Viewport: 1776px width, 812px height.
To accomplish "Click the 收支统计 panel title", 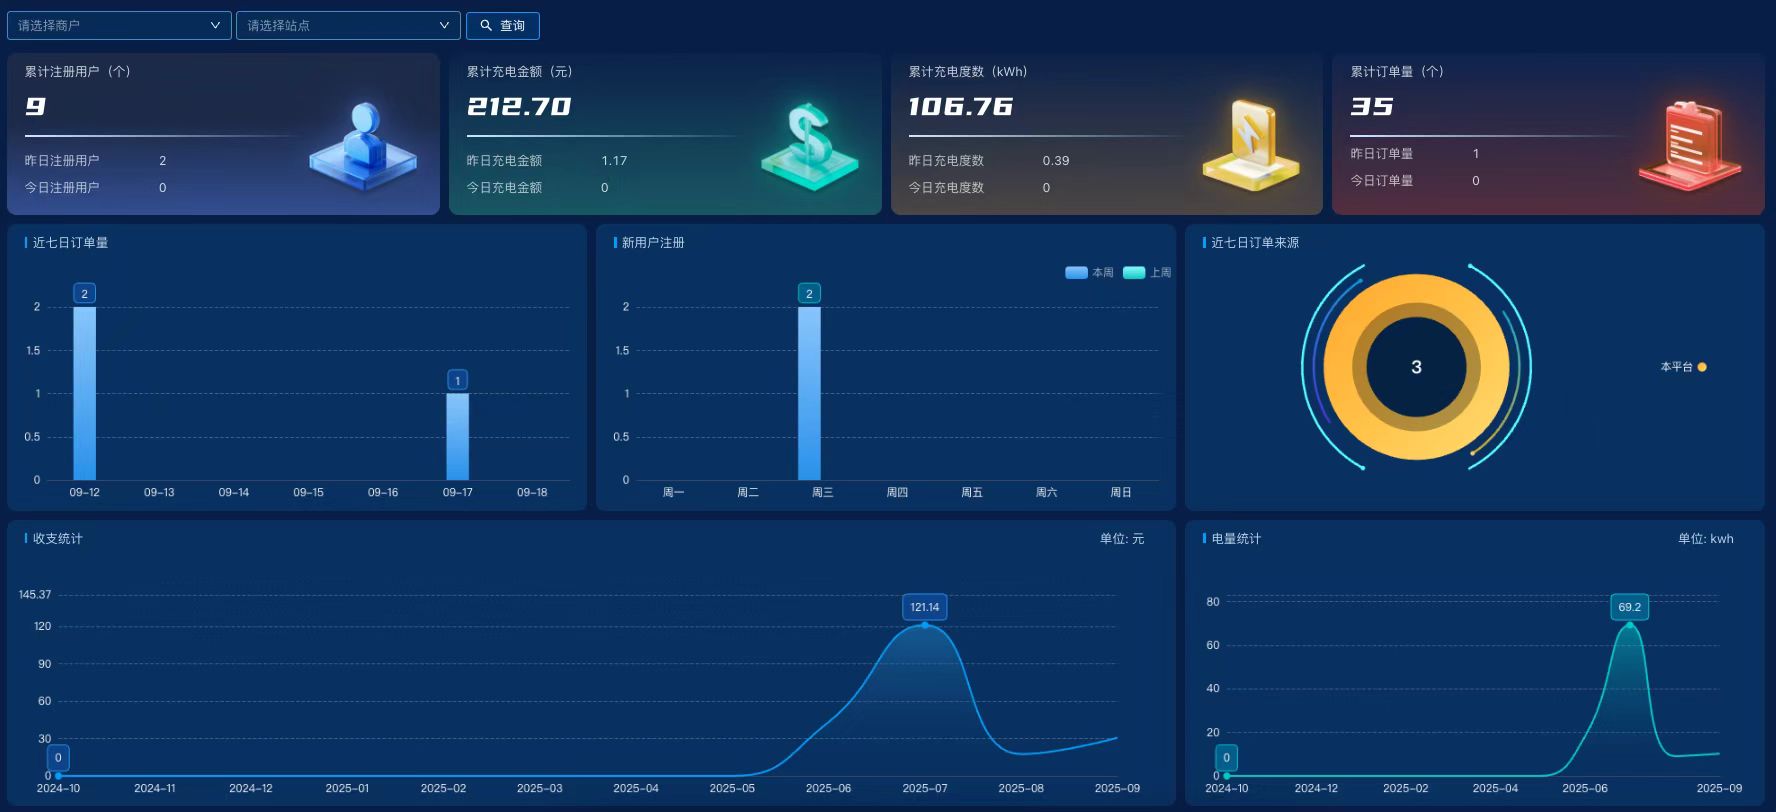I will [x=58, y=539].
